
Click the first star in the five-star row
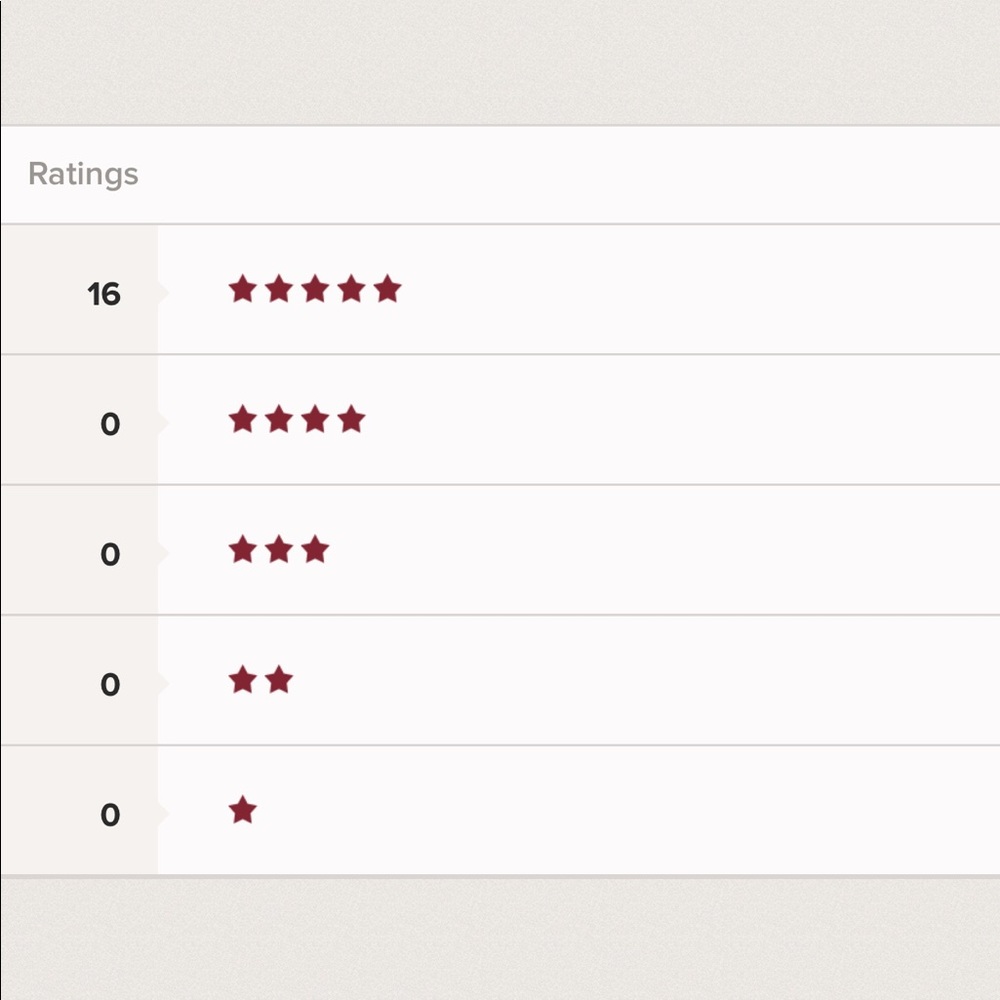[x=242, y=289]
